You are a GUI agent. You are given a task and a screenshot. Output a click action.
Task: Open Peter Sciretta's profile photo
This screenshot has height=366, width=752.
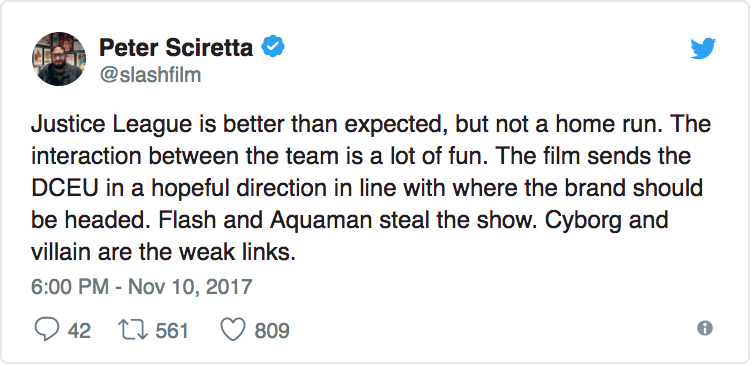59,59
